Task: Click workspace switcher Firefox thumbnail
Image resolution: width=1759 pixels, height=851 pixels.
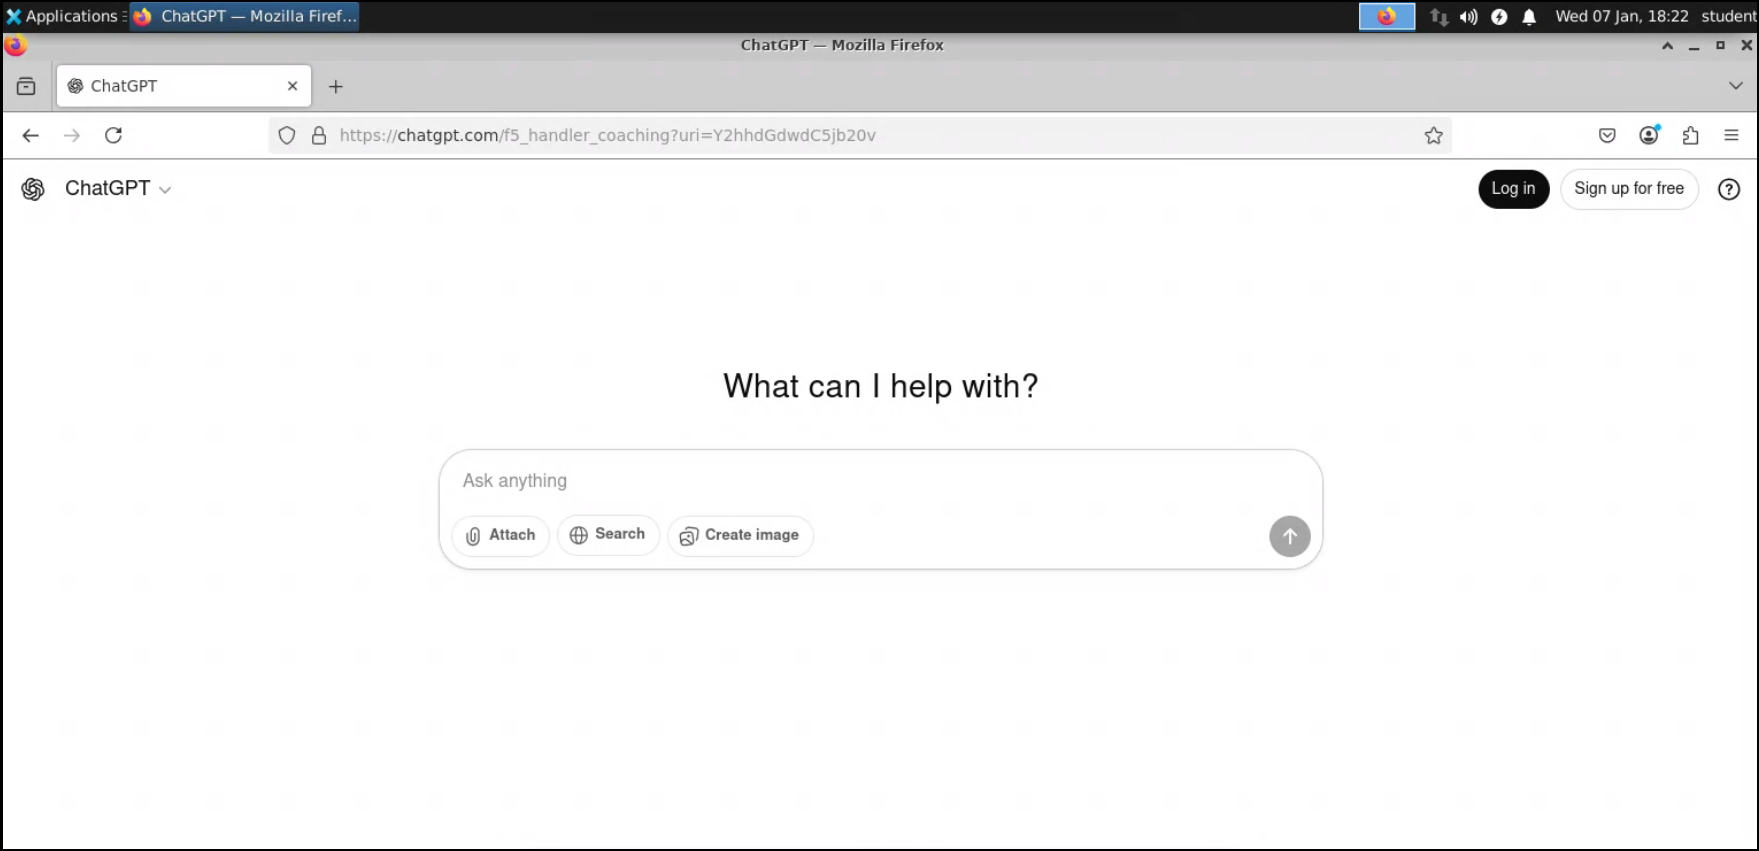Action: [x=1386, y=17]
